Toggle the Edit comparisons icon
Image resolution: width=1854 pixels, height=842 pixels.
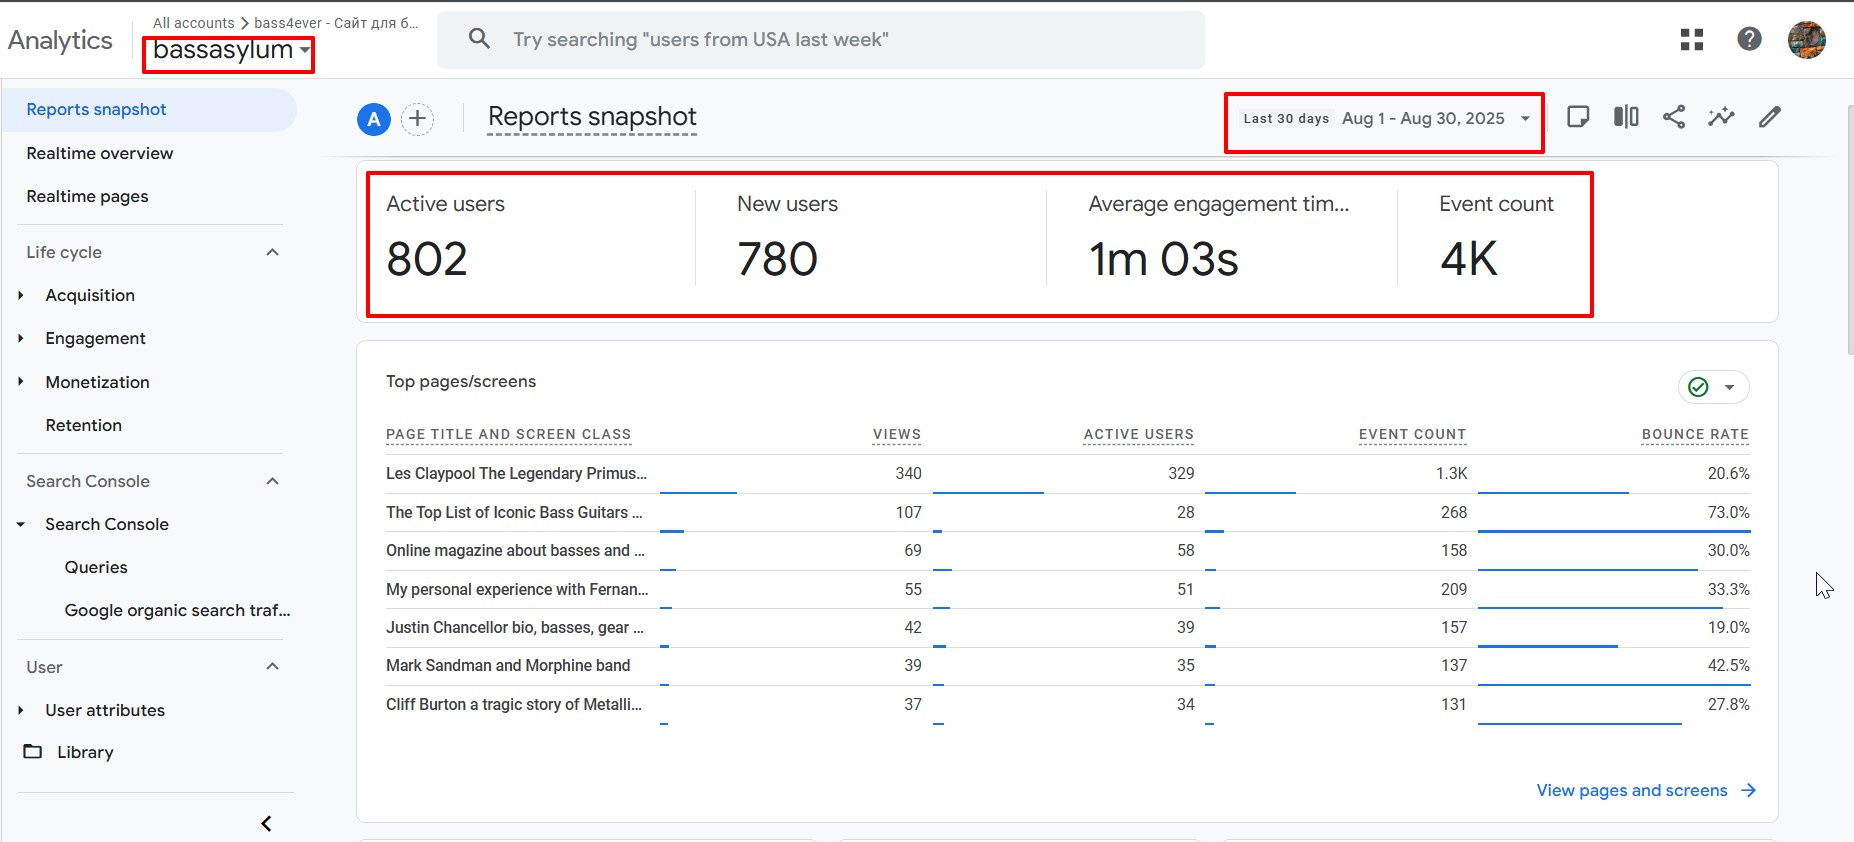[x=1626, y=117]
